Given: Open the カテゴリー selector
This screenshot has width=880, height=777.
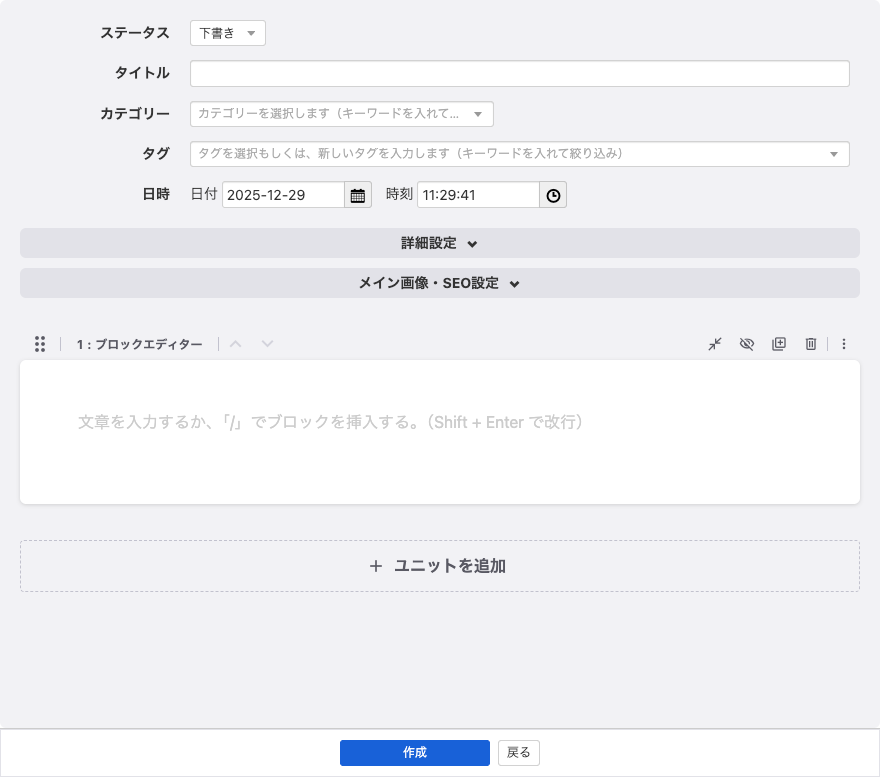Looking at the screenshot, I should click(x=342, y=114).
